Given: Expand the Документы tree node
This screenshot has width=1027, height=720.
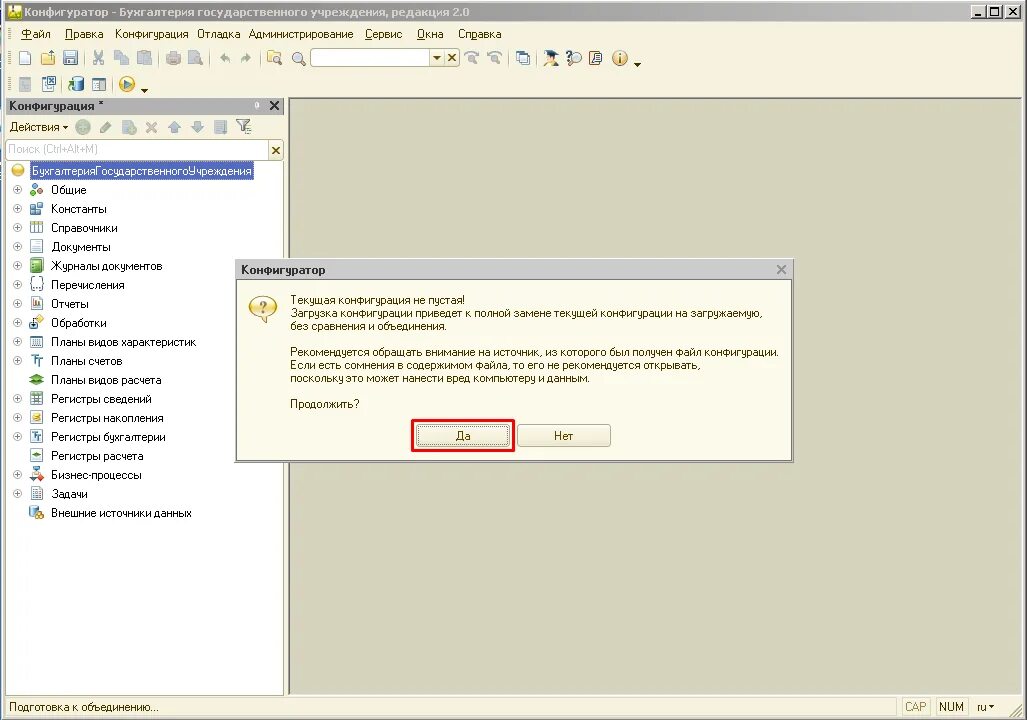Looking at the screenshot, I should [x=18, y=247].
